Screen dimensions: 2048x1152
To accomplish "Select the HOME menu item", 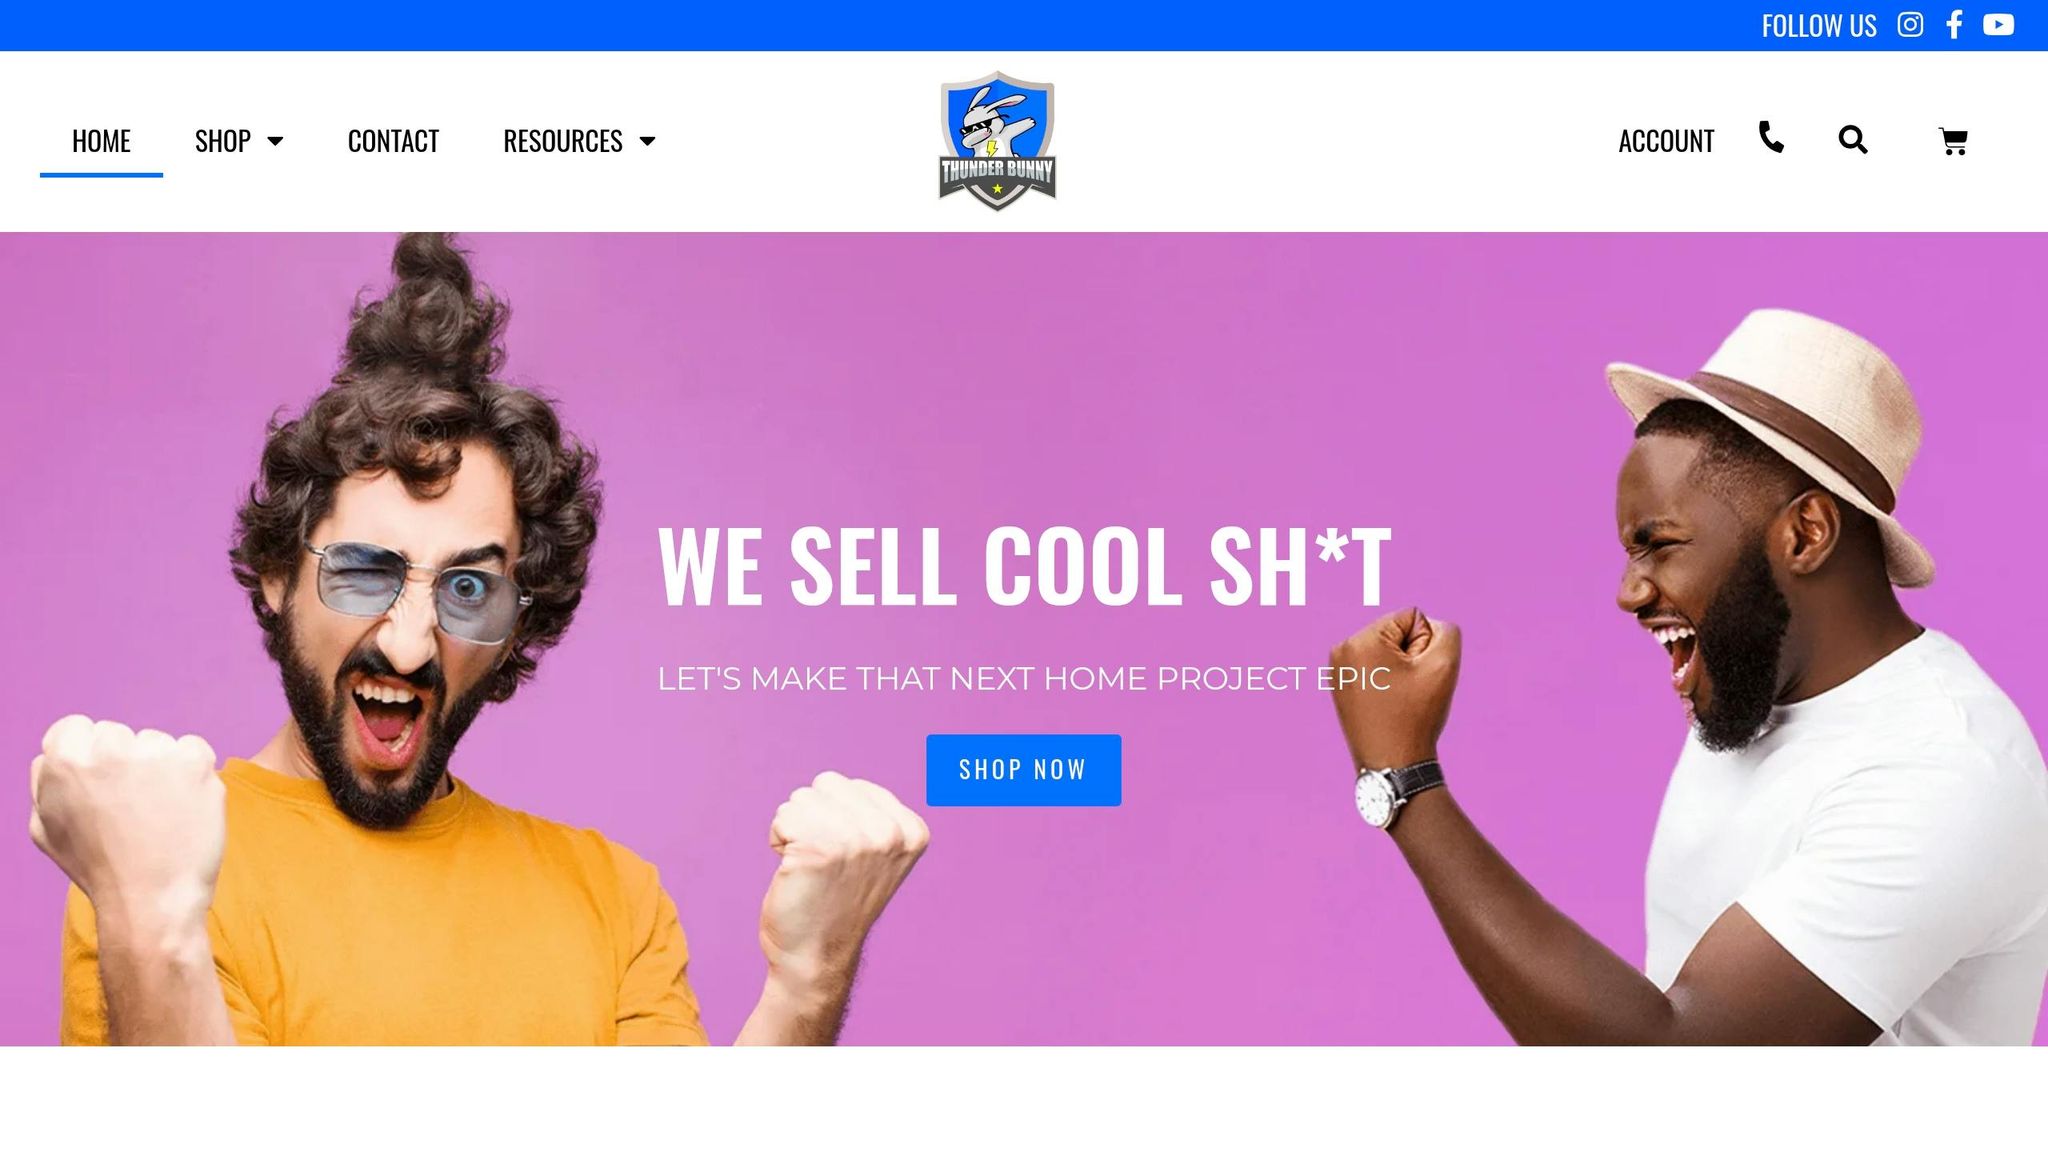I will 101,141.
